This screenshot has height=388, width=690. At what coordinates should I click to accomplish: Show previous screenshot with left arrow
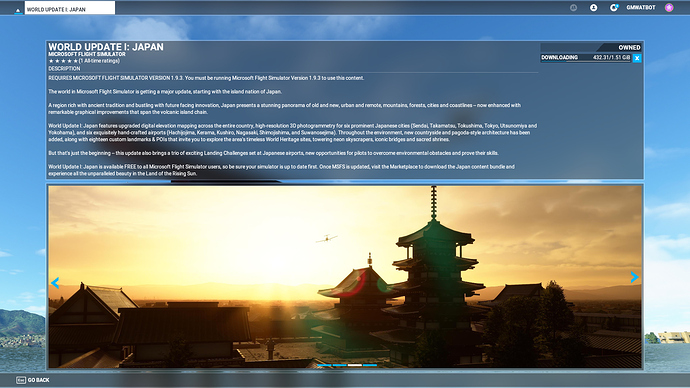[x=55, y=282]
